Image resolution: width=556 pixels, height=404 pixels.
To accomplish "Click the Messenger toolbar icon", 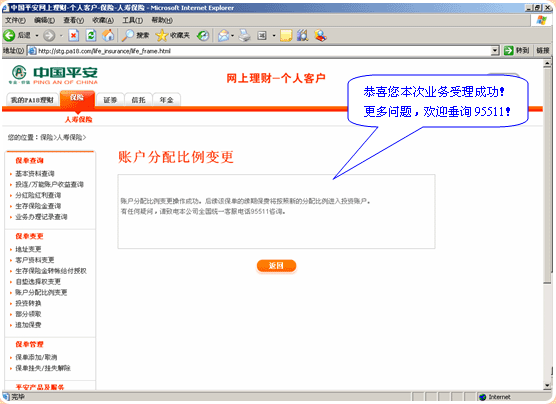I will click(x=320, y=35).
